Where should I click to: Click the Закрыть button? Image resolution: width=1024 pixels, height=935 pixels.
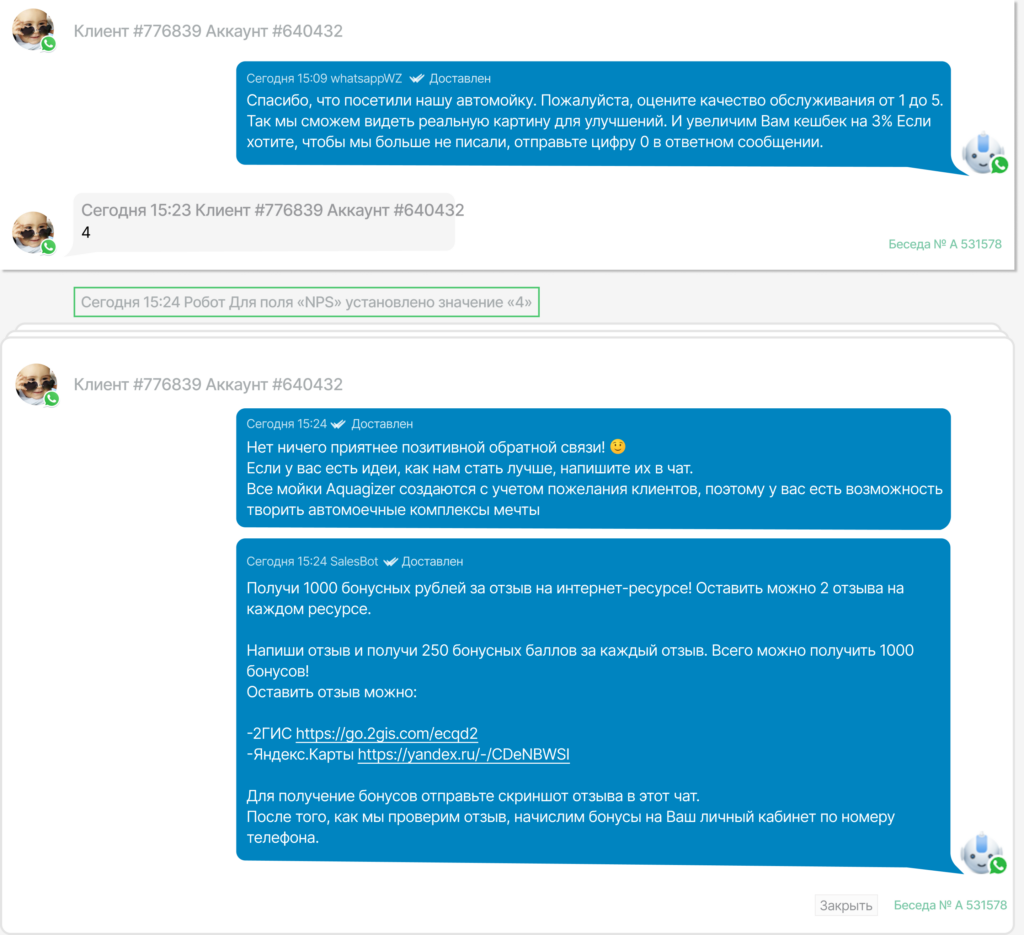(x=846, y=906)
